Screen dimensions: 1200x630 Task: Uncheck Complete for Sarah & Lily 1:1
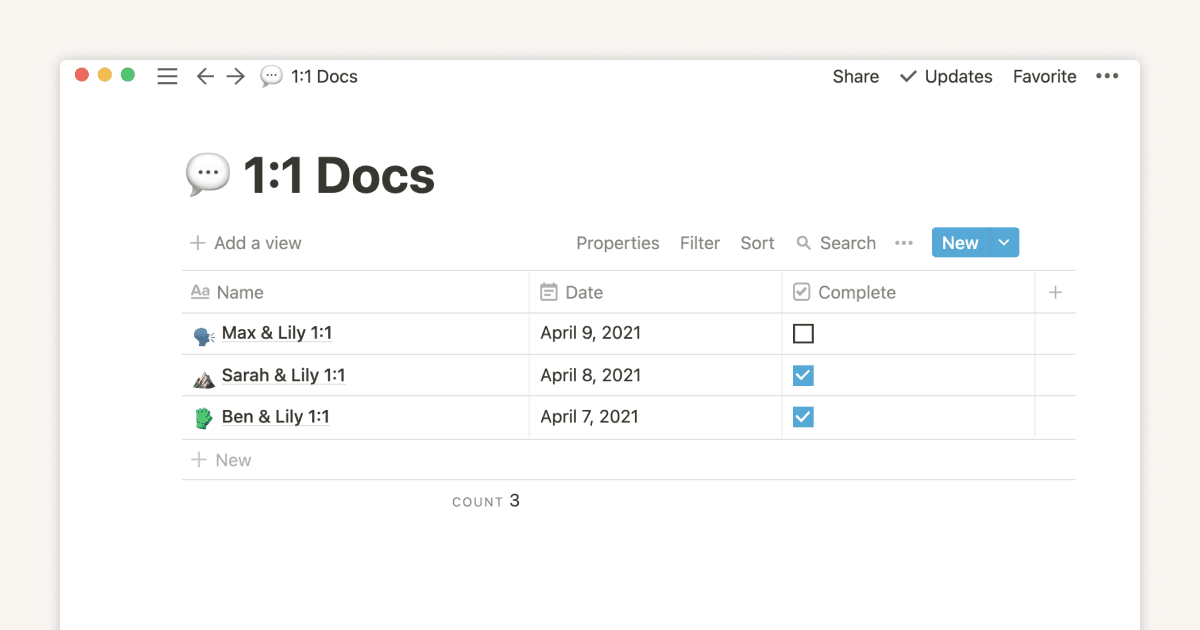pyautogui.click(x=803, y=375)
